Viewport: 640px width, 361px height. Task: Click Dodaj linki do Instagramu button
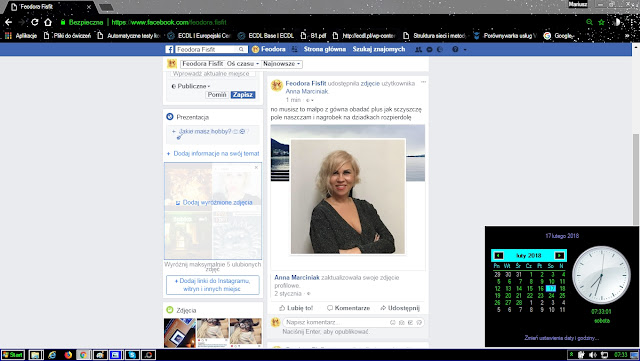(x=213, y=285)
